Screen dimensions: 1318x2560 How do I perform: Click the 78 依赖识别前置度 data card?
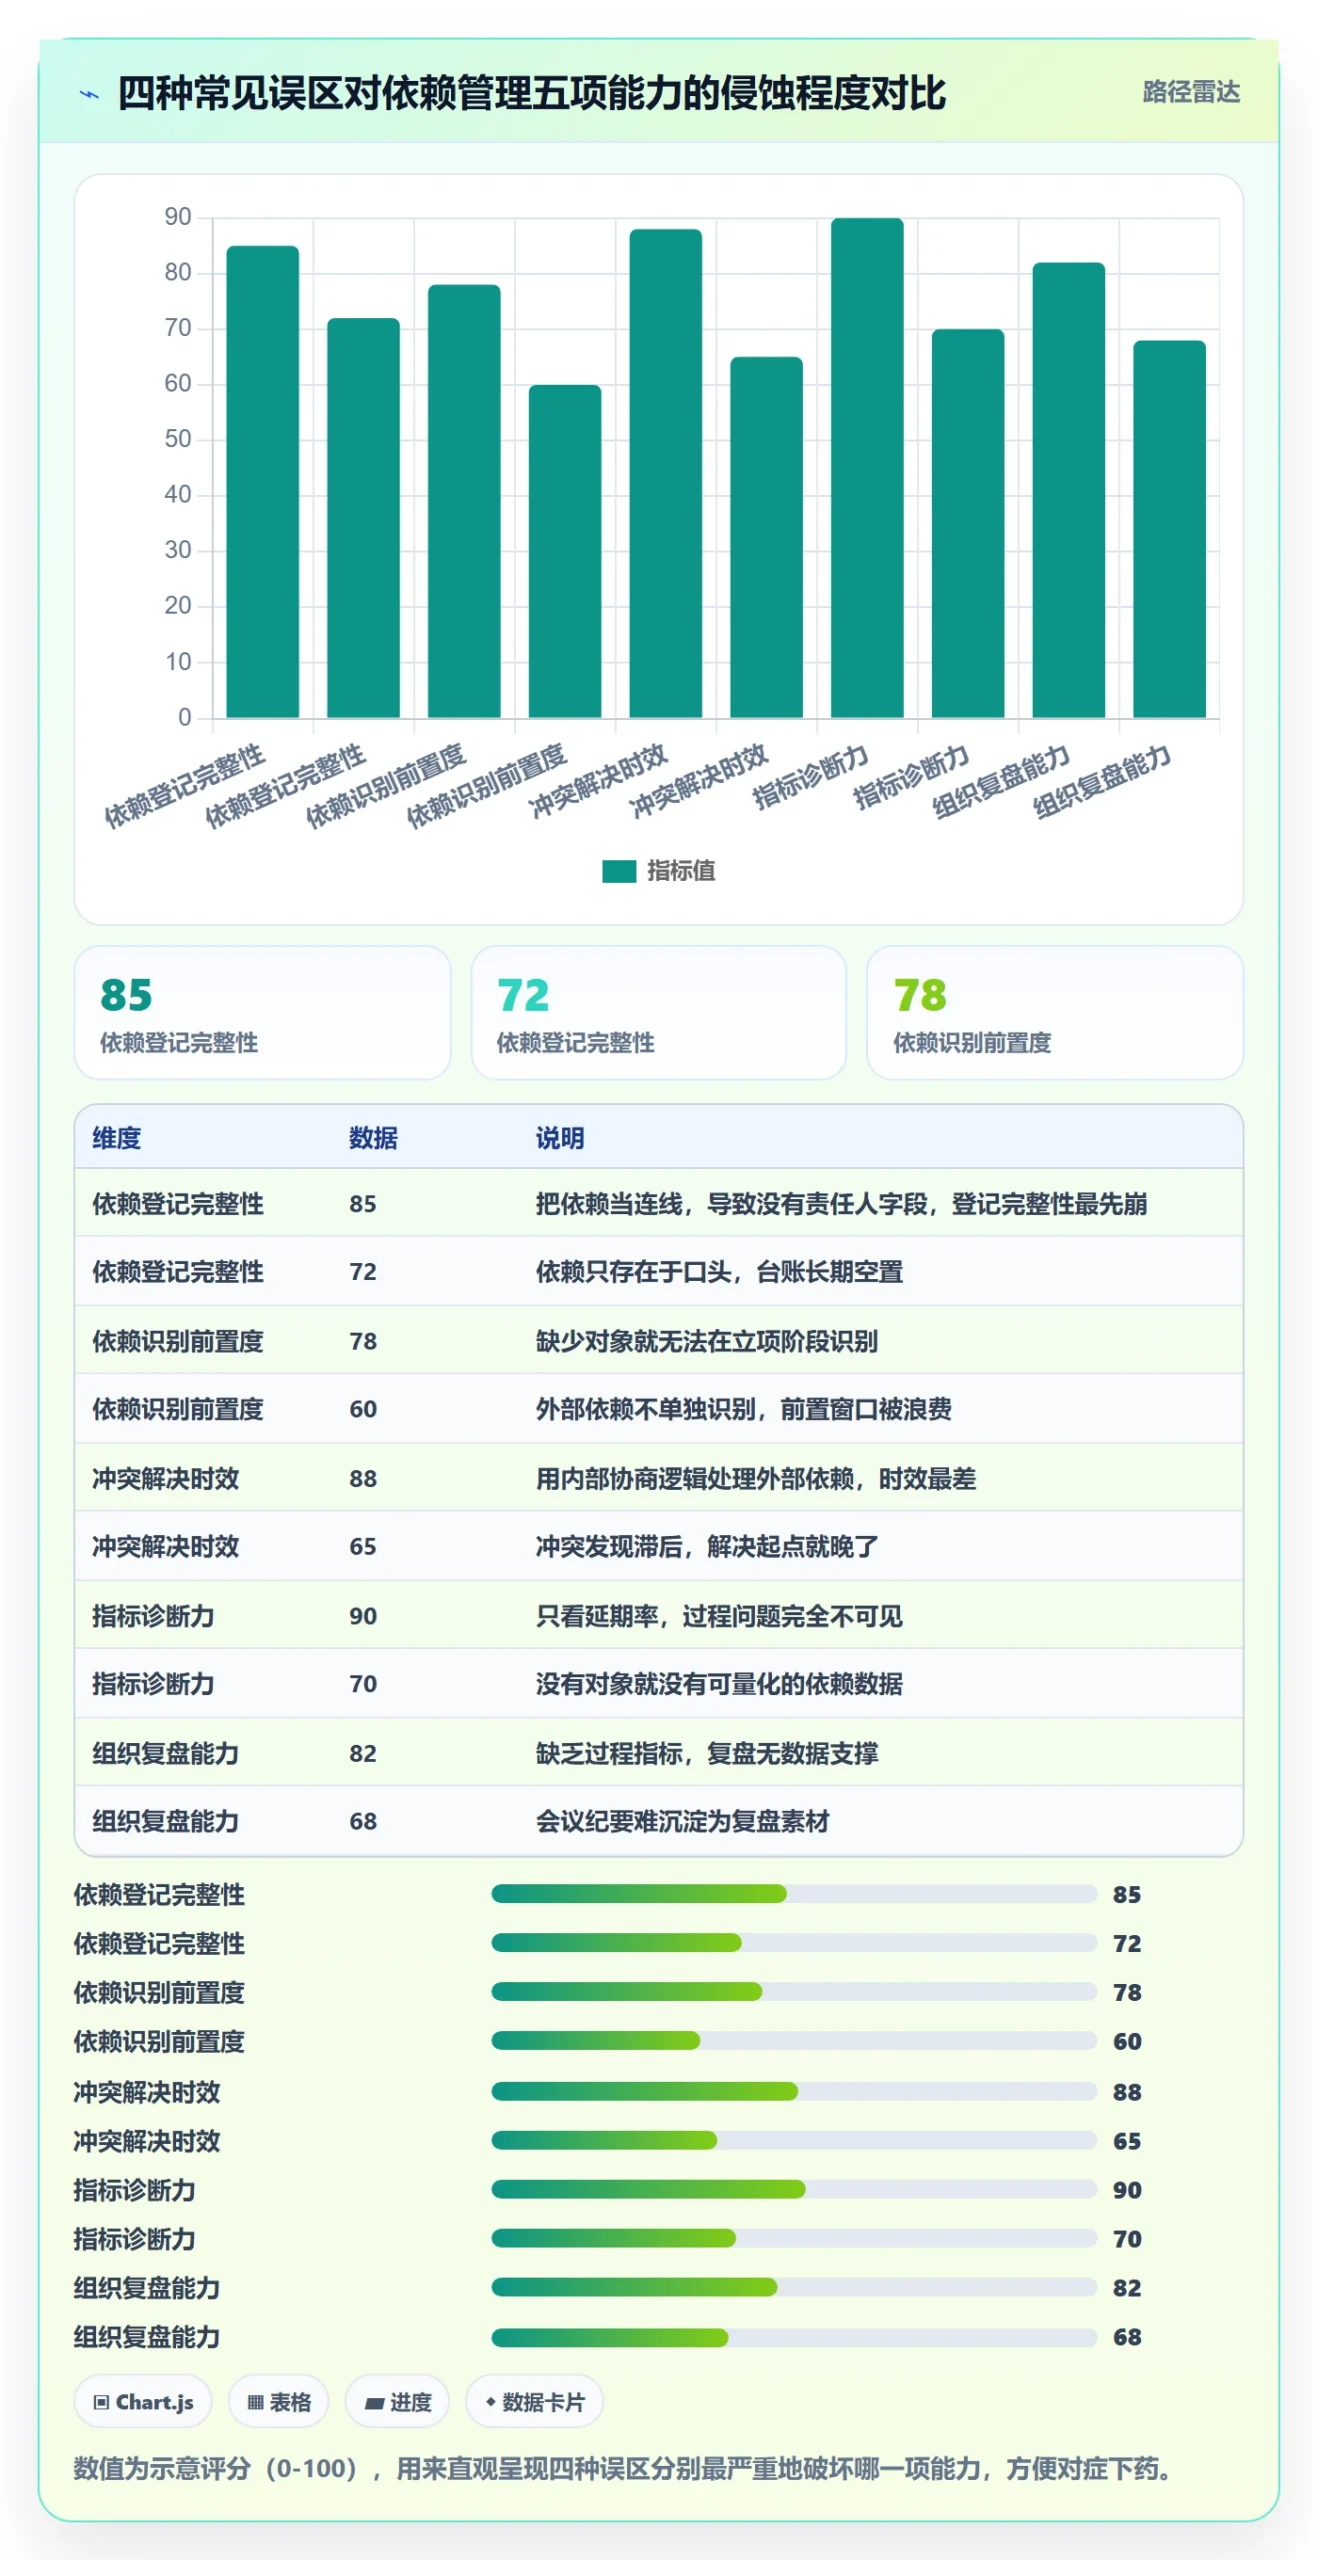pos(1054,1012)
